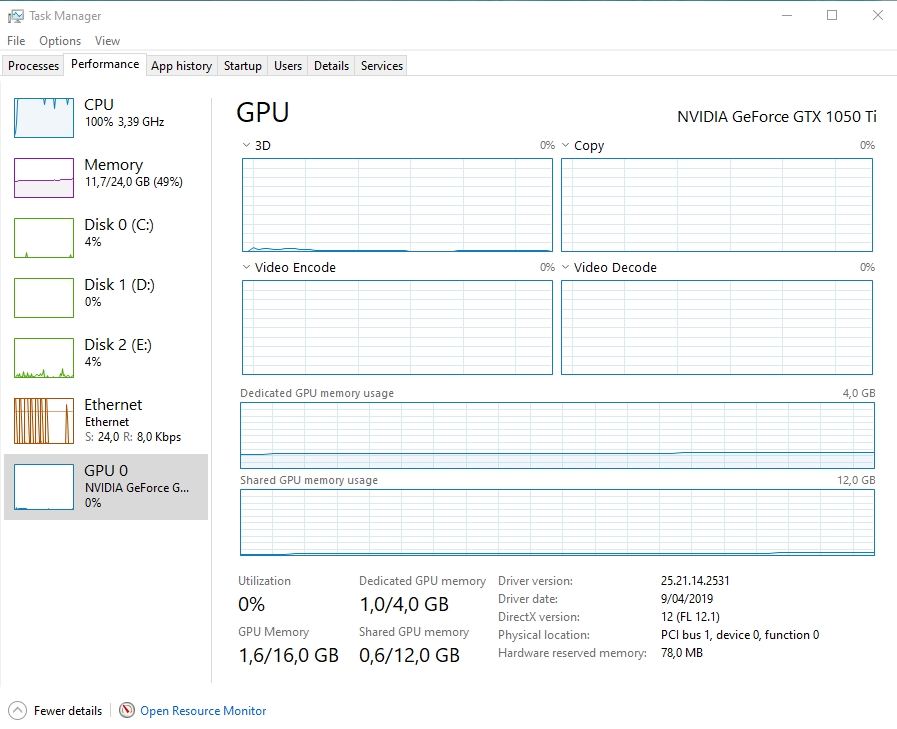The width and height of the screenshot is (897, 729).
Task: Select the CPU usage graph thumbnail
Action: pyautogui.click(x=44, y=118)
